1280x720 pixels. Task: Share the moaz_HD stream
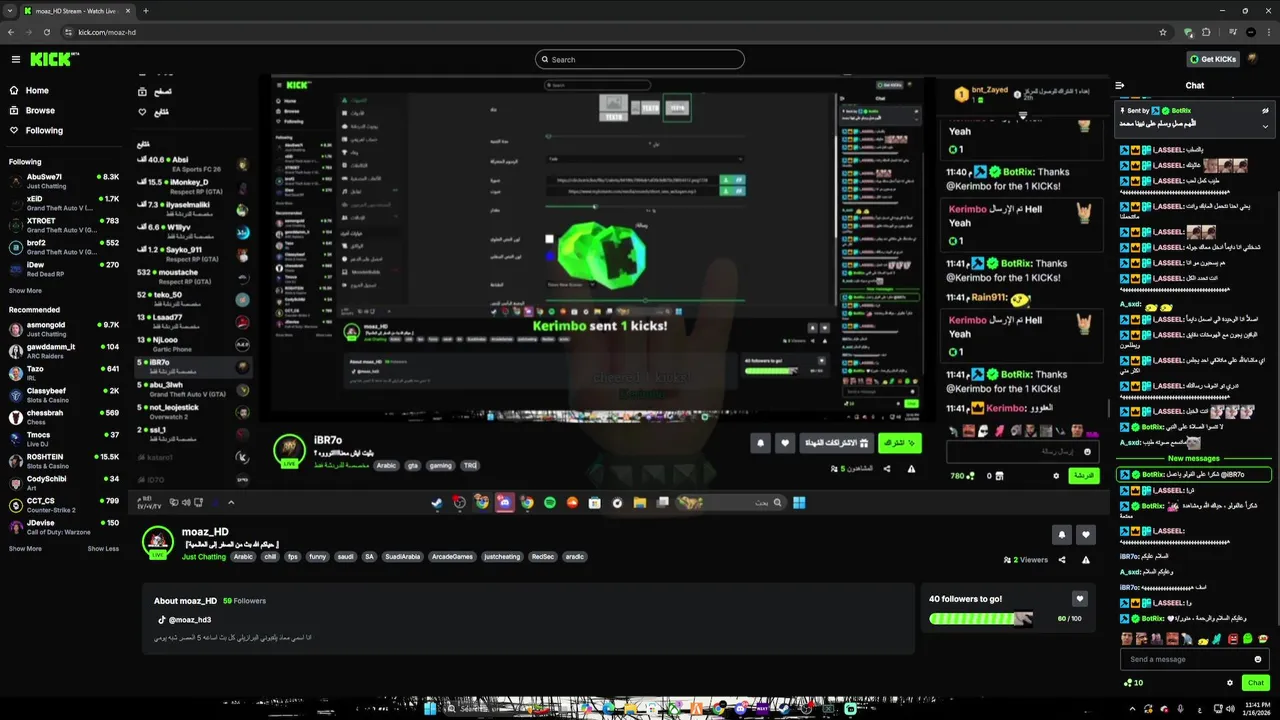pos(1062,560)
